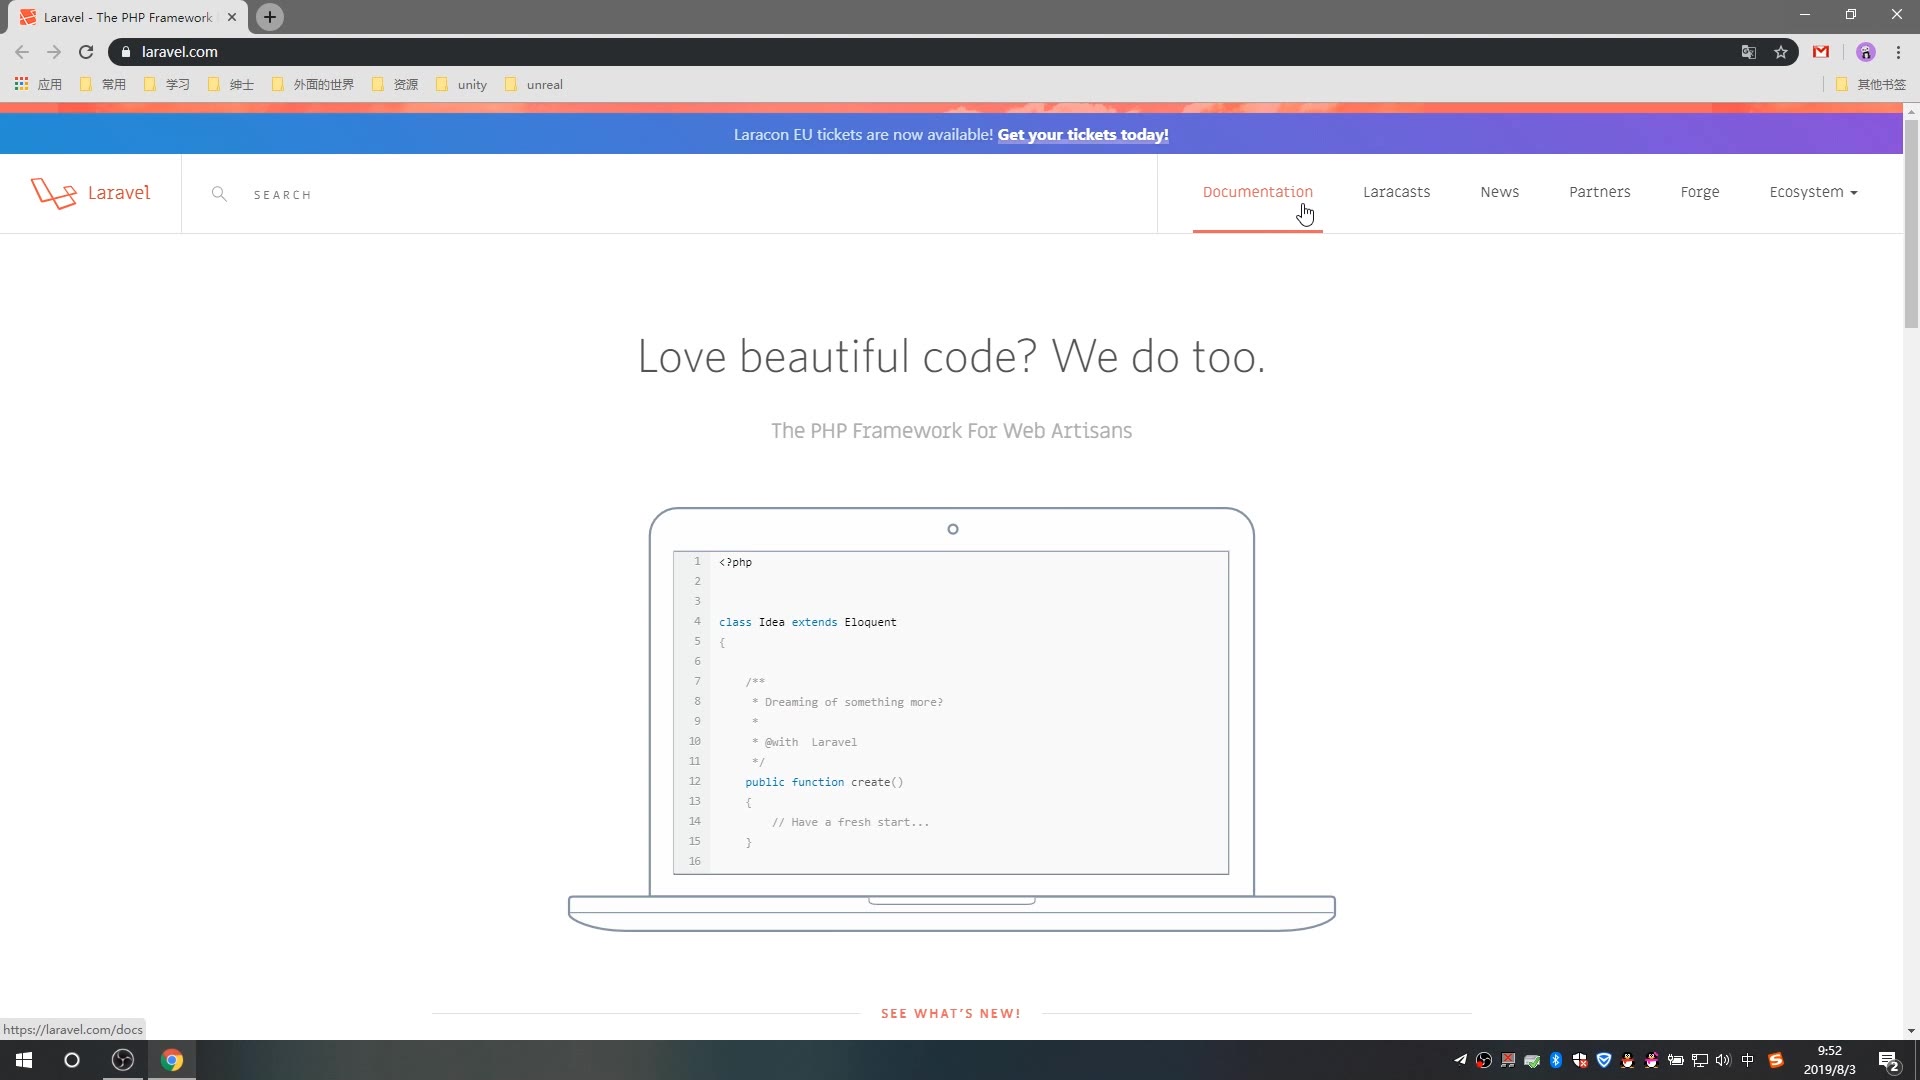Image resolution: width=1920 pixels, height=1080 pixels.
Task: Open a new tab with plus button
Action: [270, 17]
